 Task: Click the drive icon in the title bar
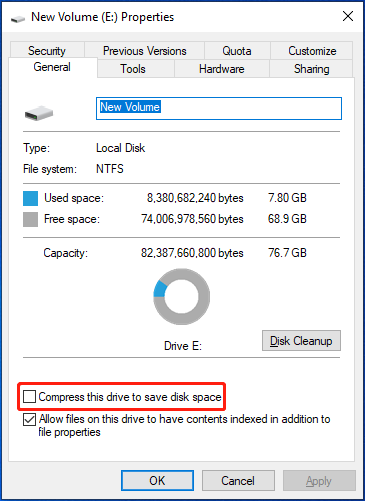coord(18,19)
